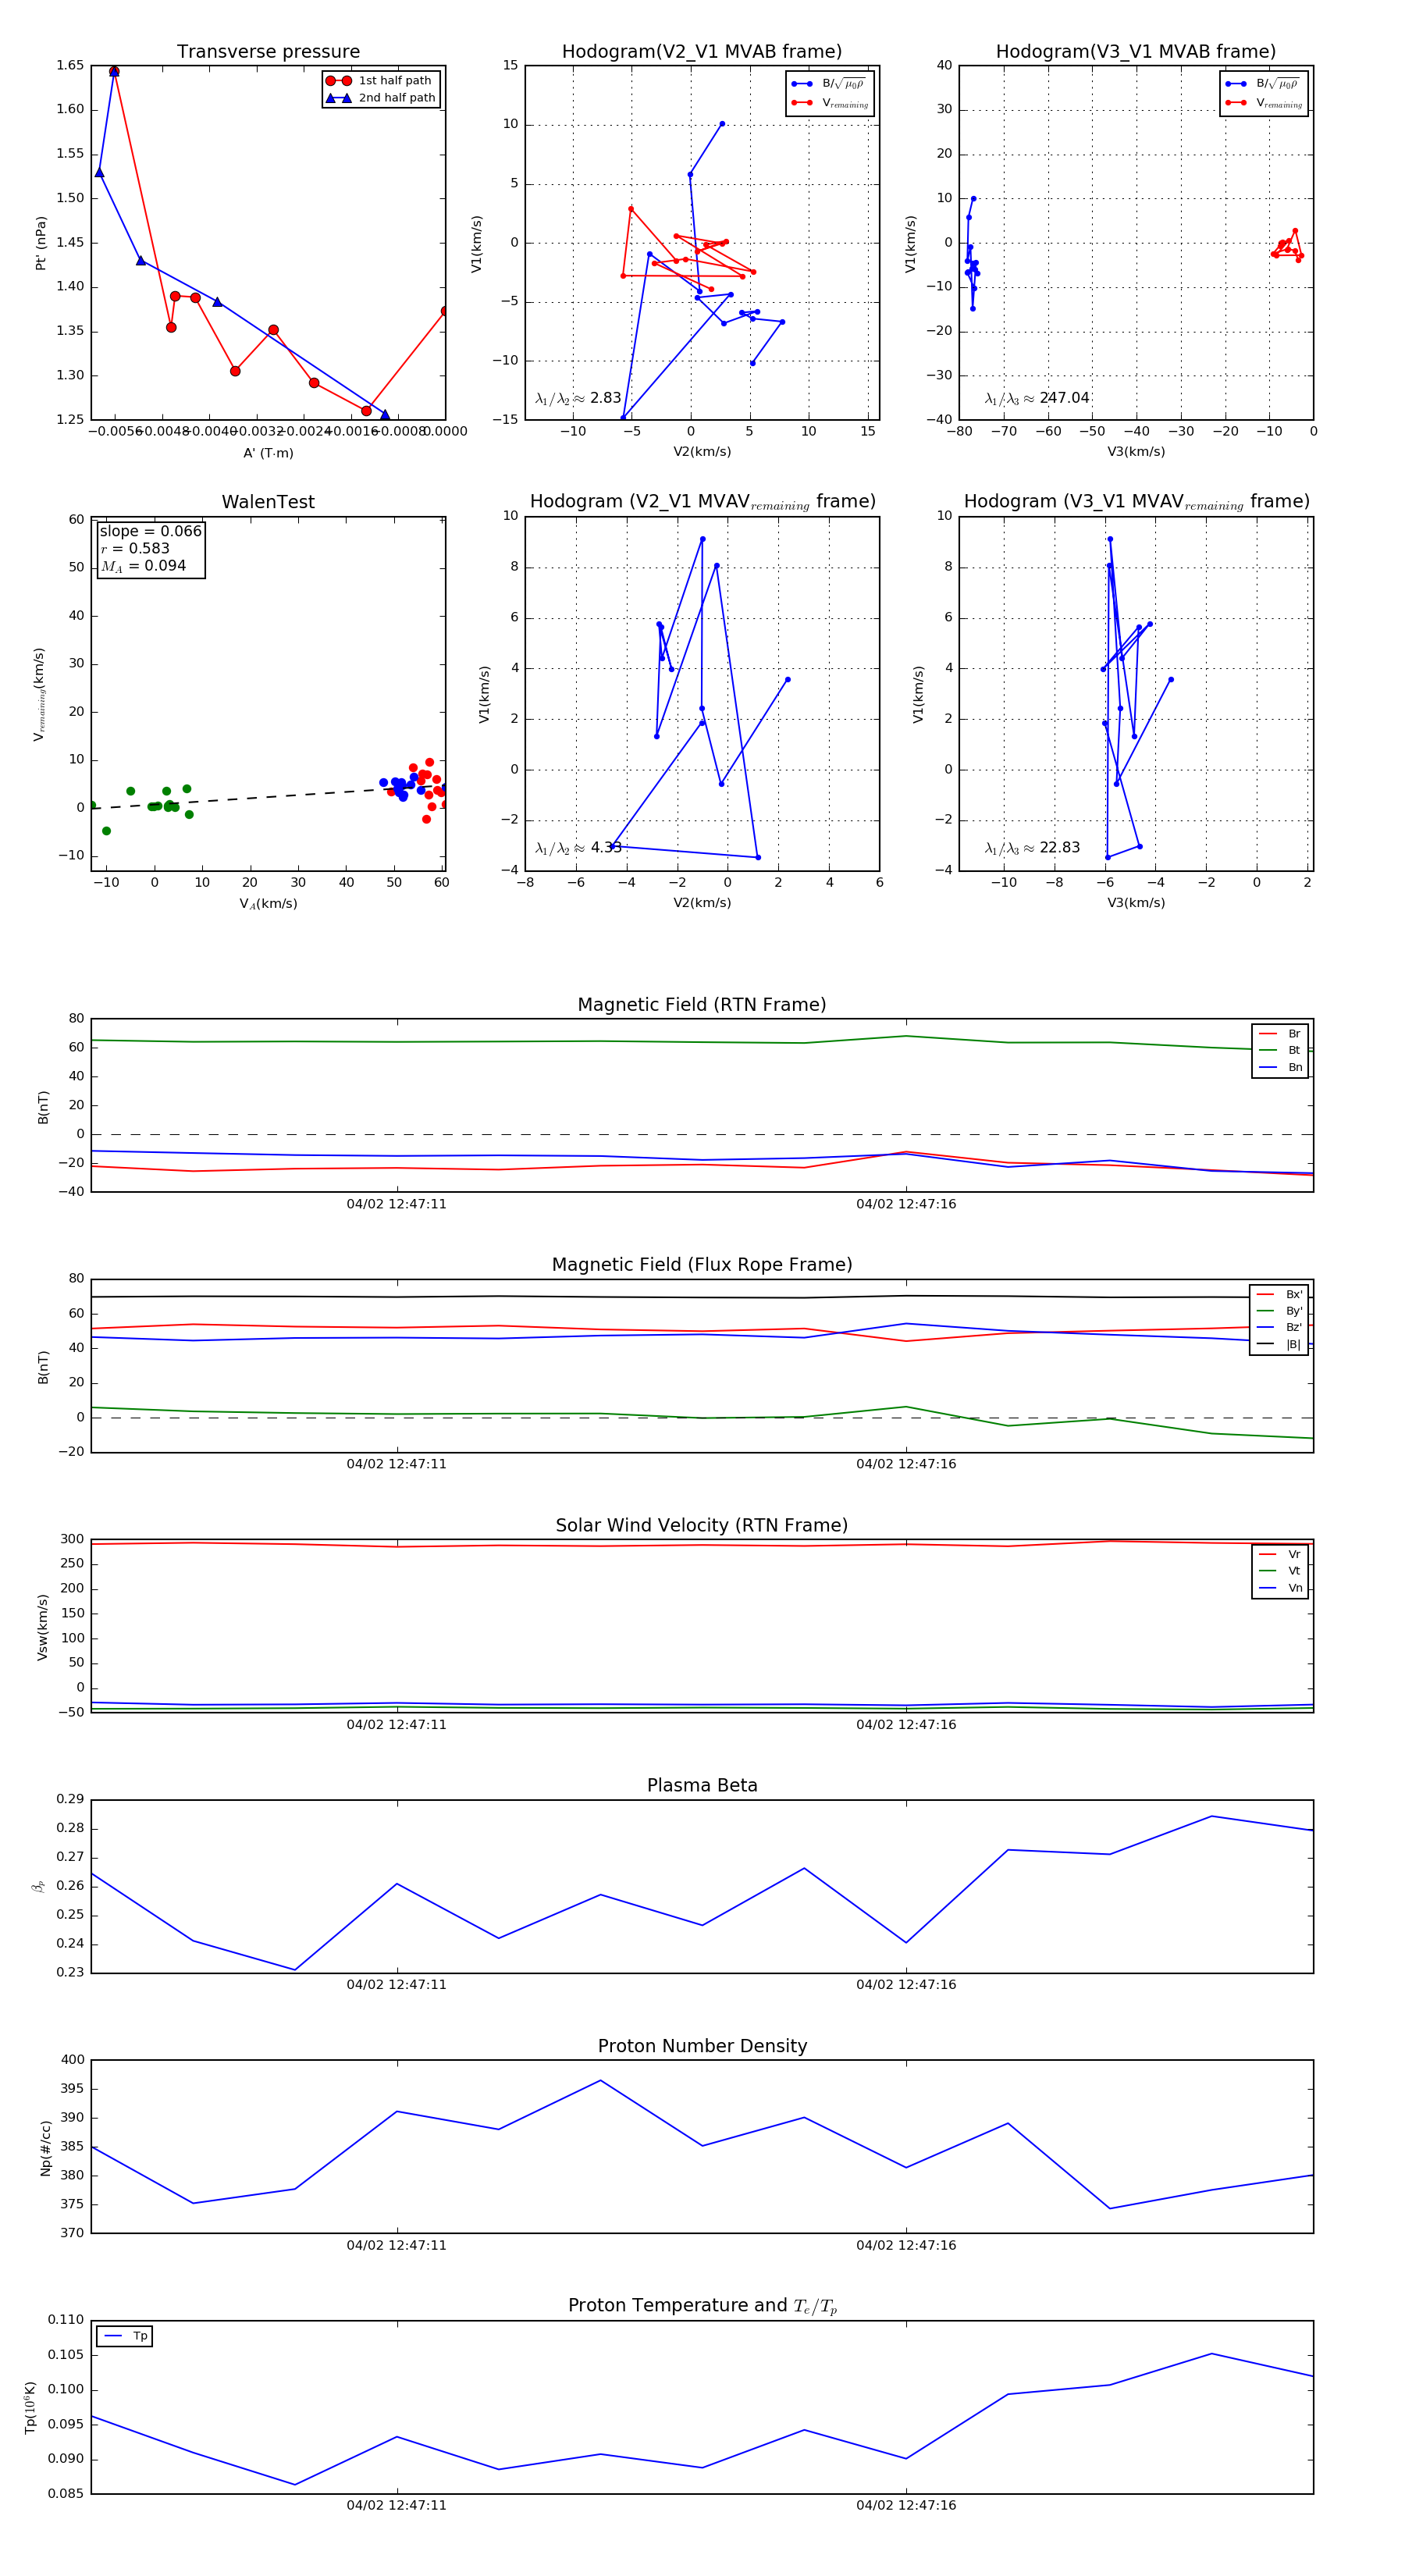Select the 'Bn' legend entry
Screen dimensions: 1405x2576
coord(1280,1067)
